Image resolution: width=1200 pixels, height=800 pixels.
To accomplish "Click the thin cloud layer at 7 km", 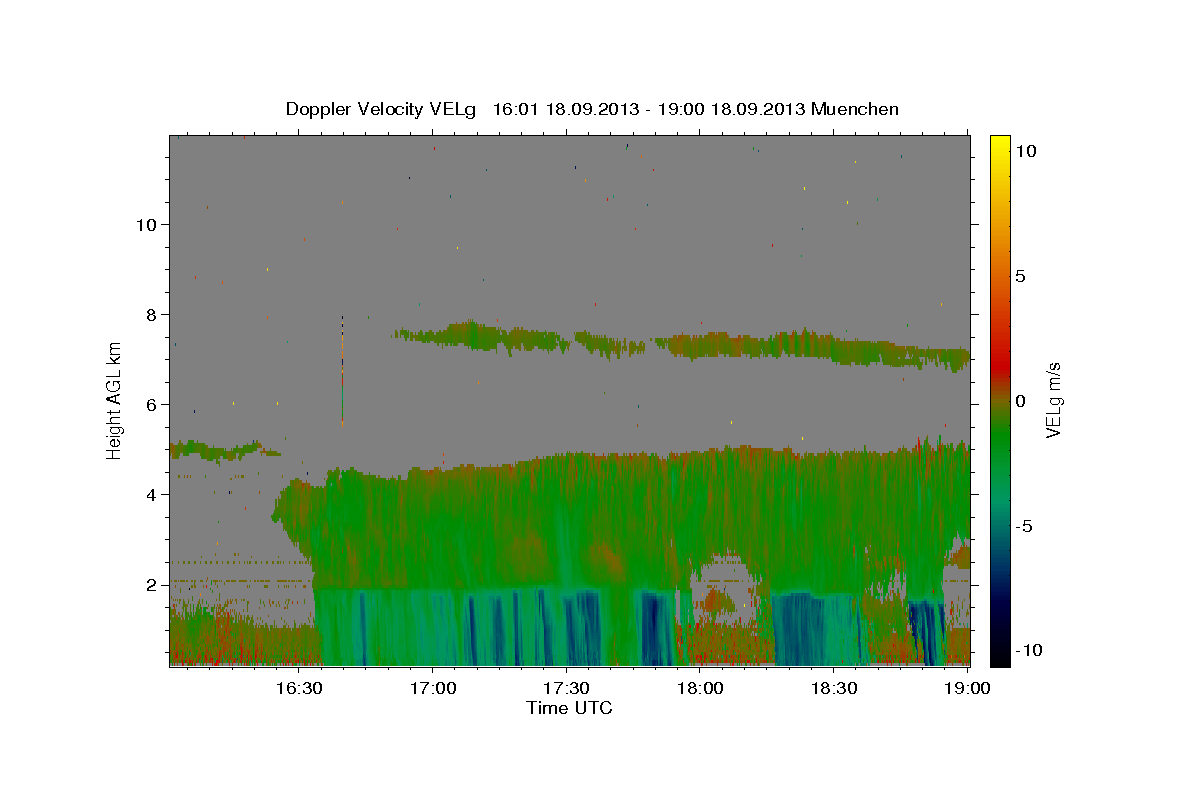I will (x=683, y=343).
